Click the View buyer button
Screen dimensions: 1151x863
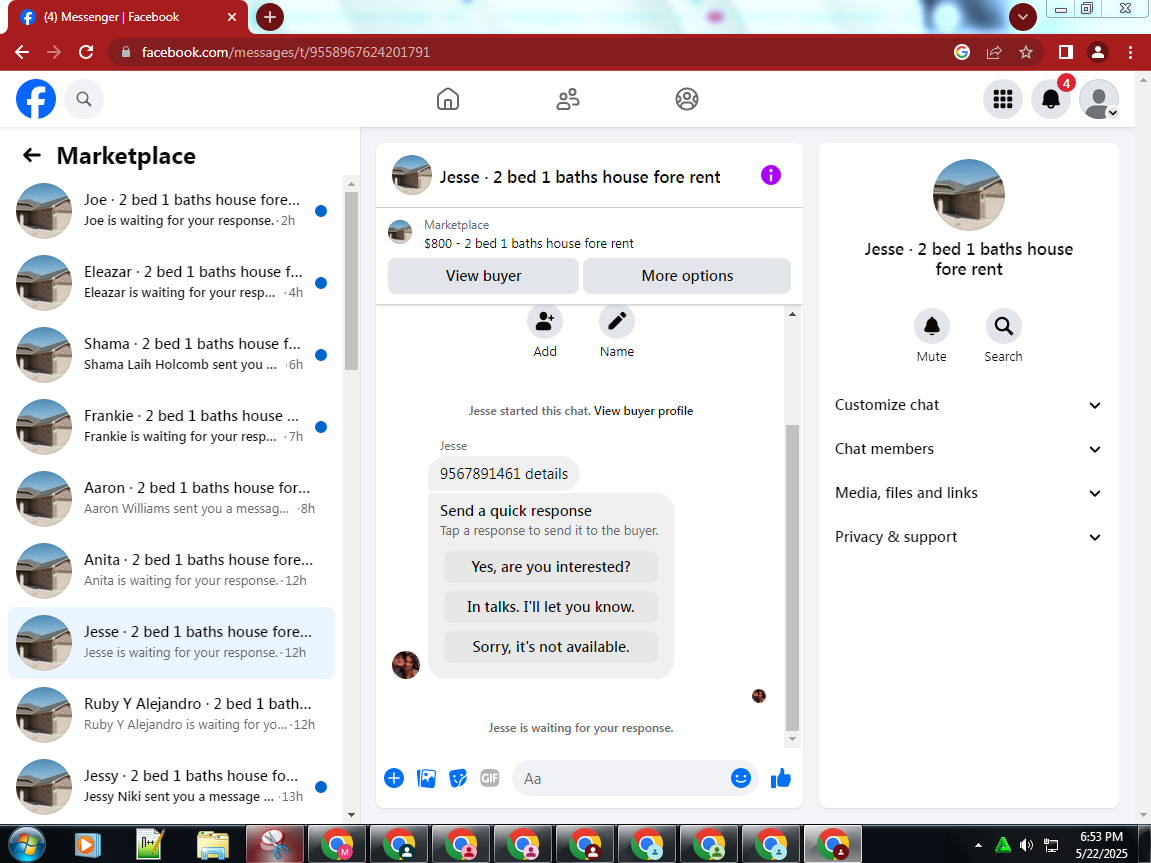tap(483, 276)
